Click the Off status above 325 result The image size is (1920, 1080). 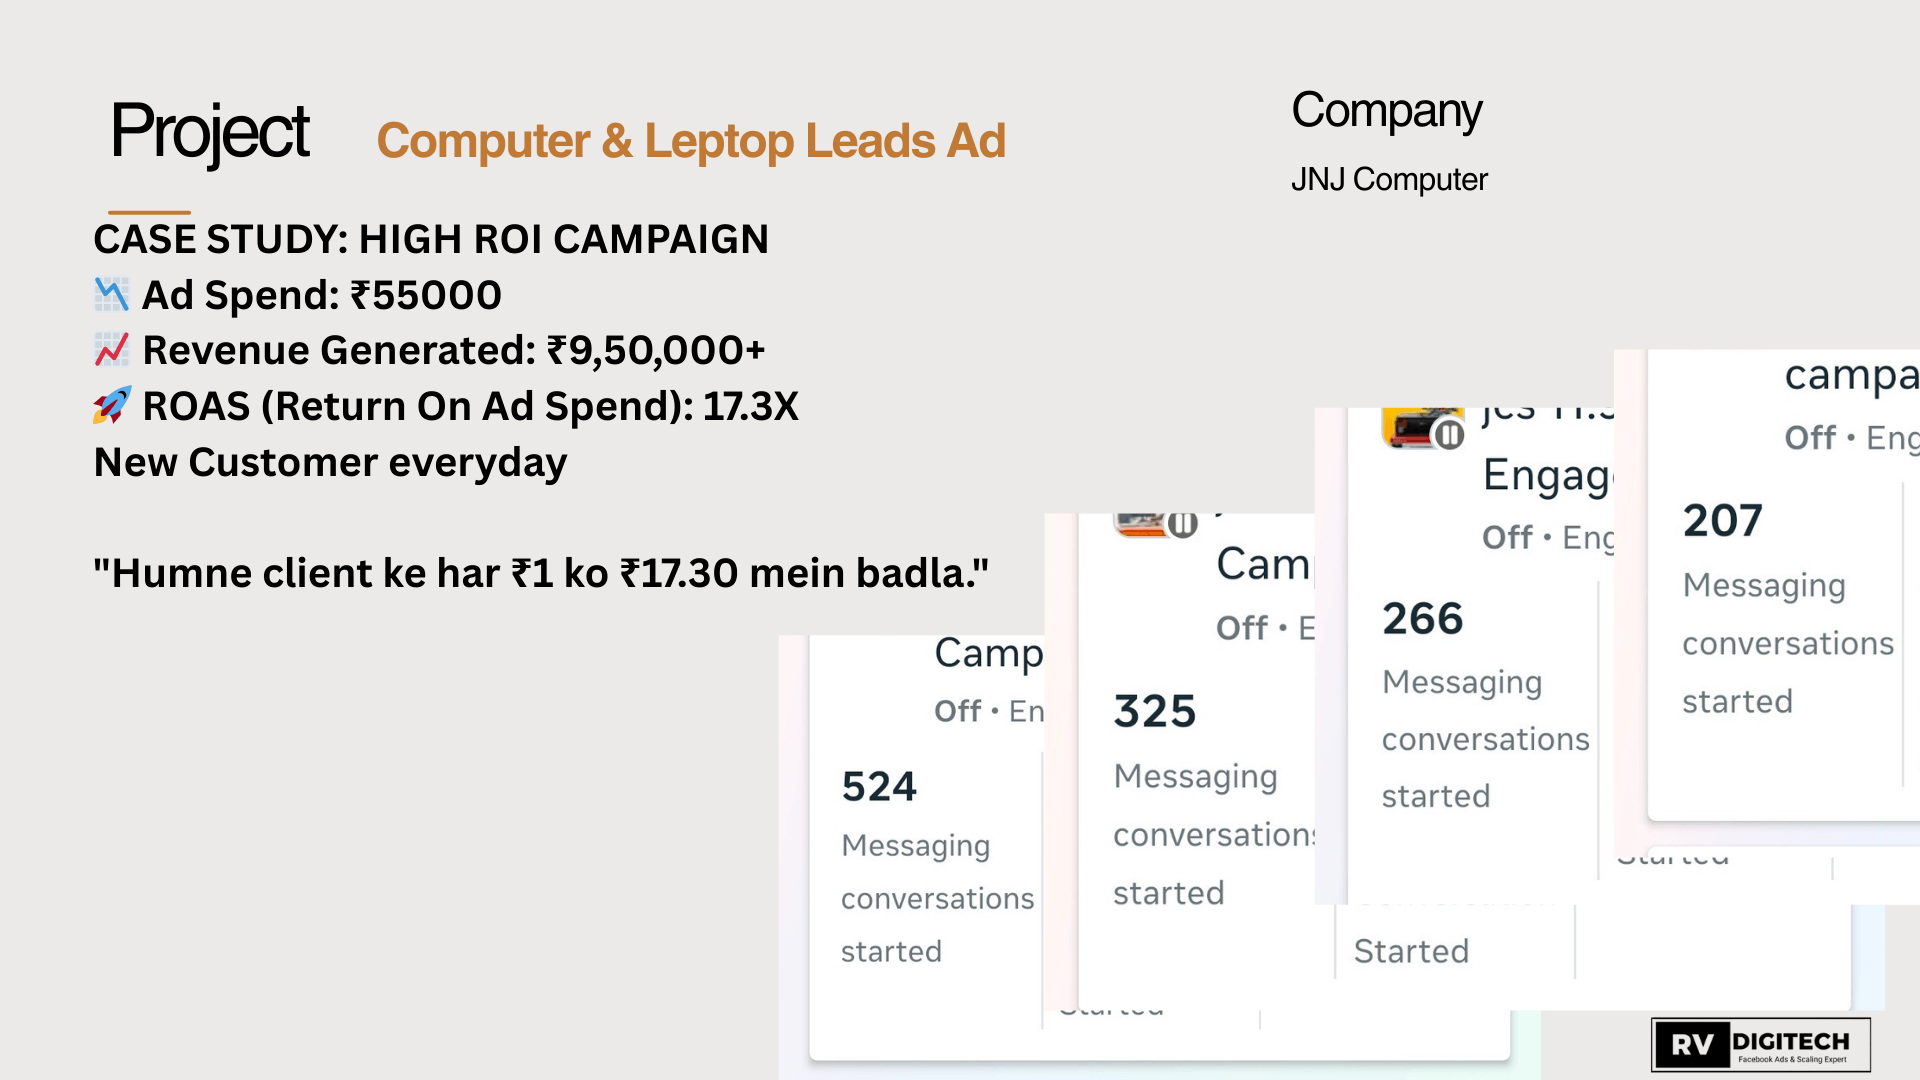(1241, 628)
